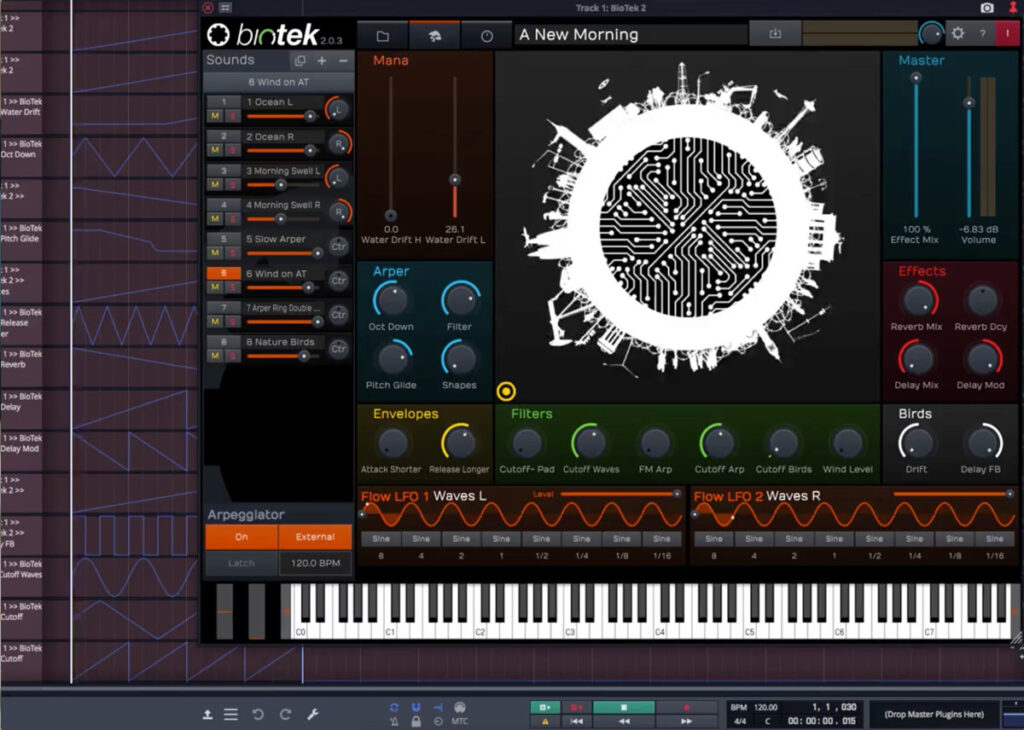1024x730 pixels.
Task: Click the wrench icon in the bottom toolbar
Action: pos(313,713)
